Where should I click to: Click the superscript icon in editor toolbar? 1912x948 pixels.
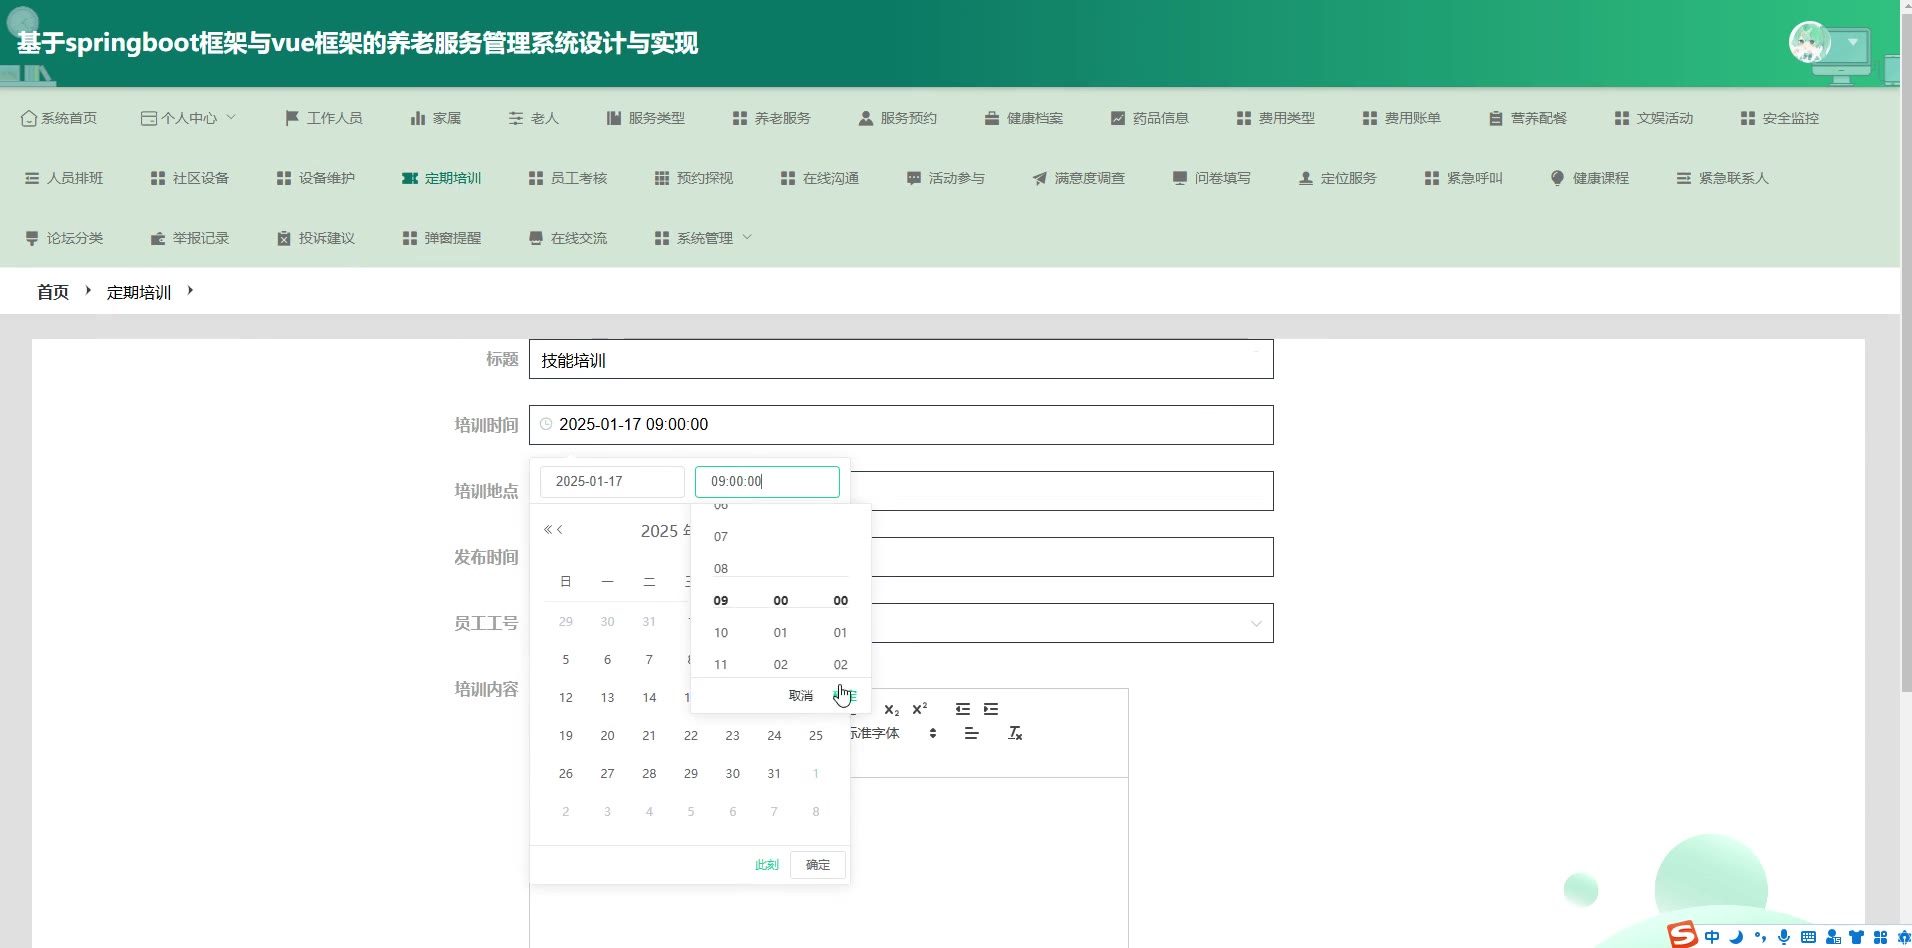(920, 709)
